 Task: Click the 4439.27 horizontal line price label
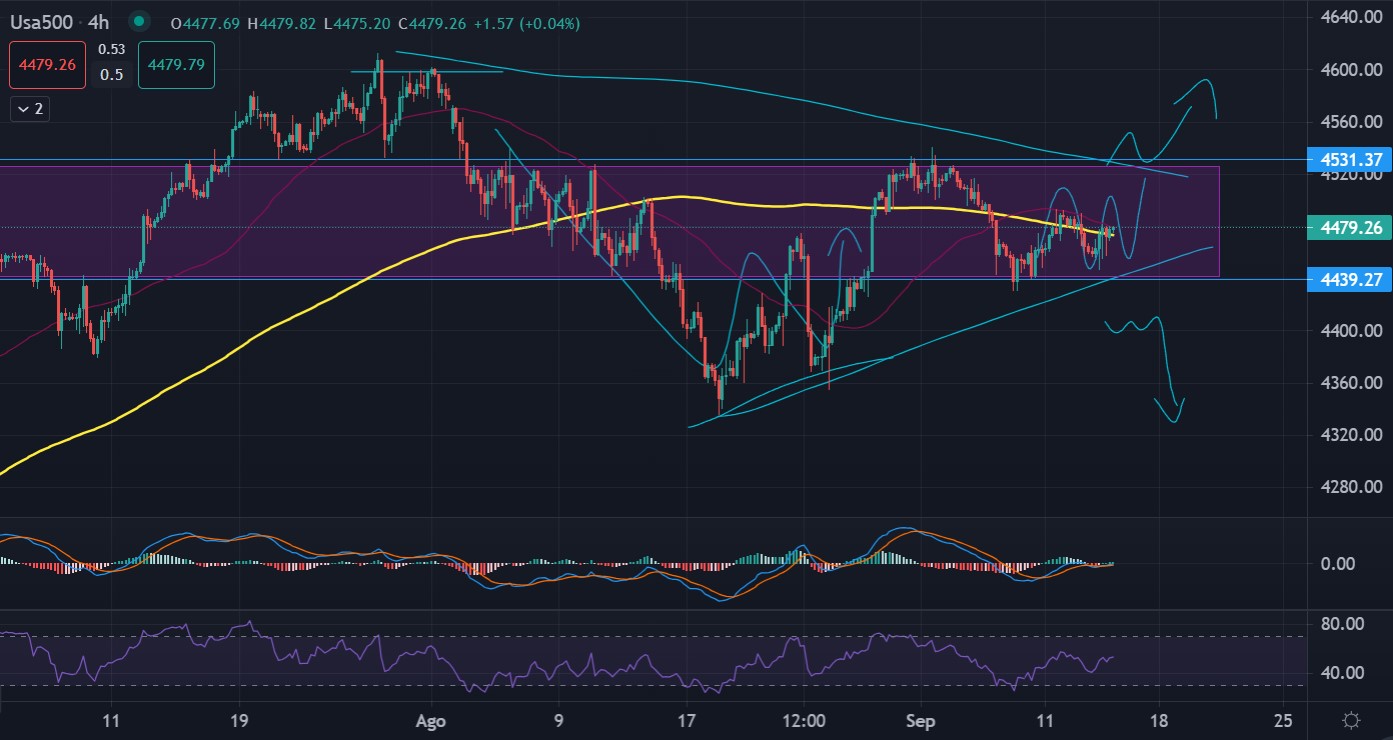coord(1350,280)
